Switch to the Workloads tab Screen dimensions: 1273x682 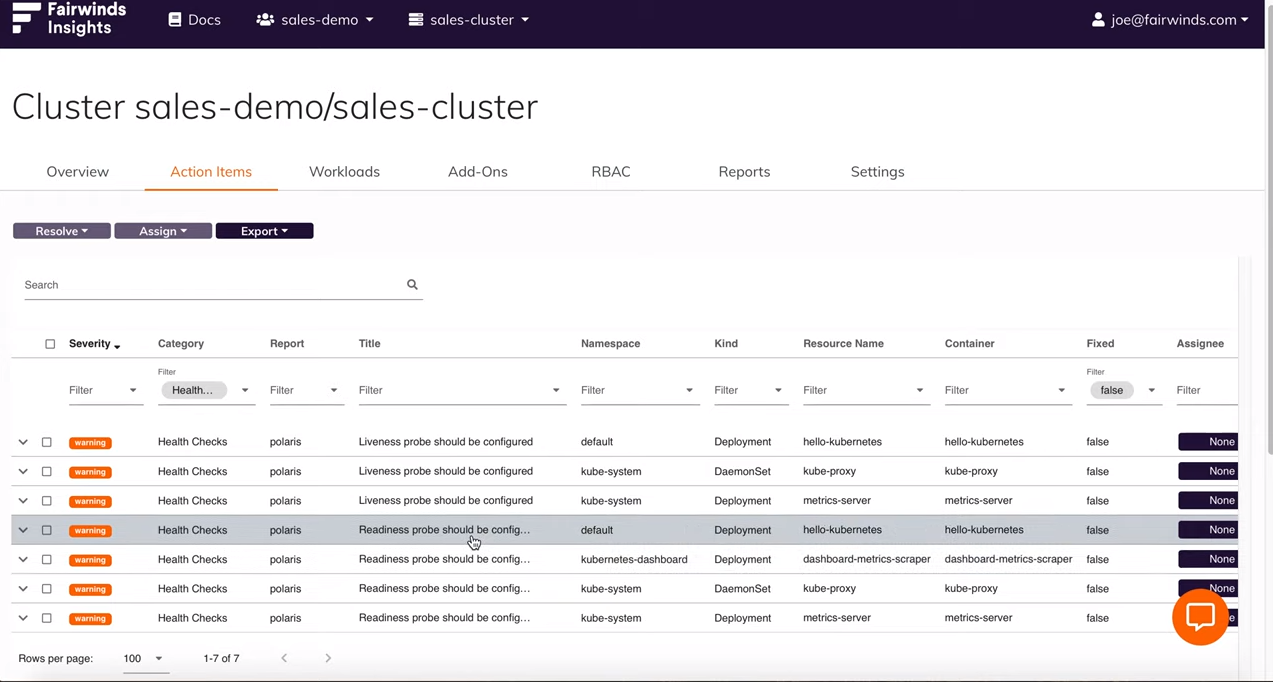344,172
